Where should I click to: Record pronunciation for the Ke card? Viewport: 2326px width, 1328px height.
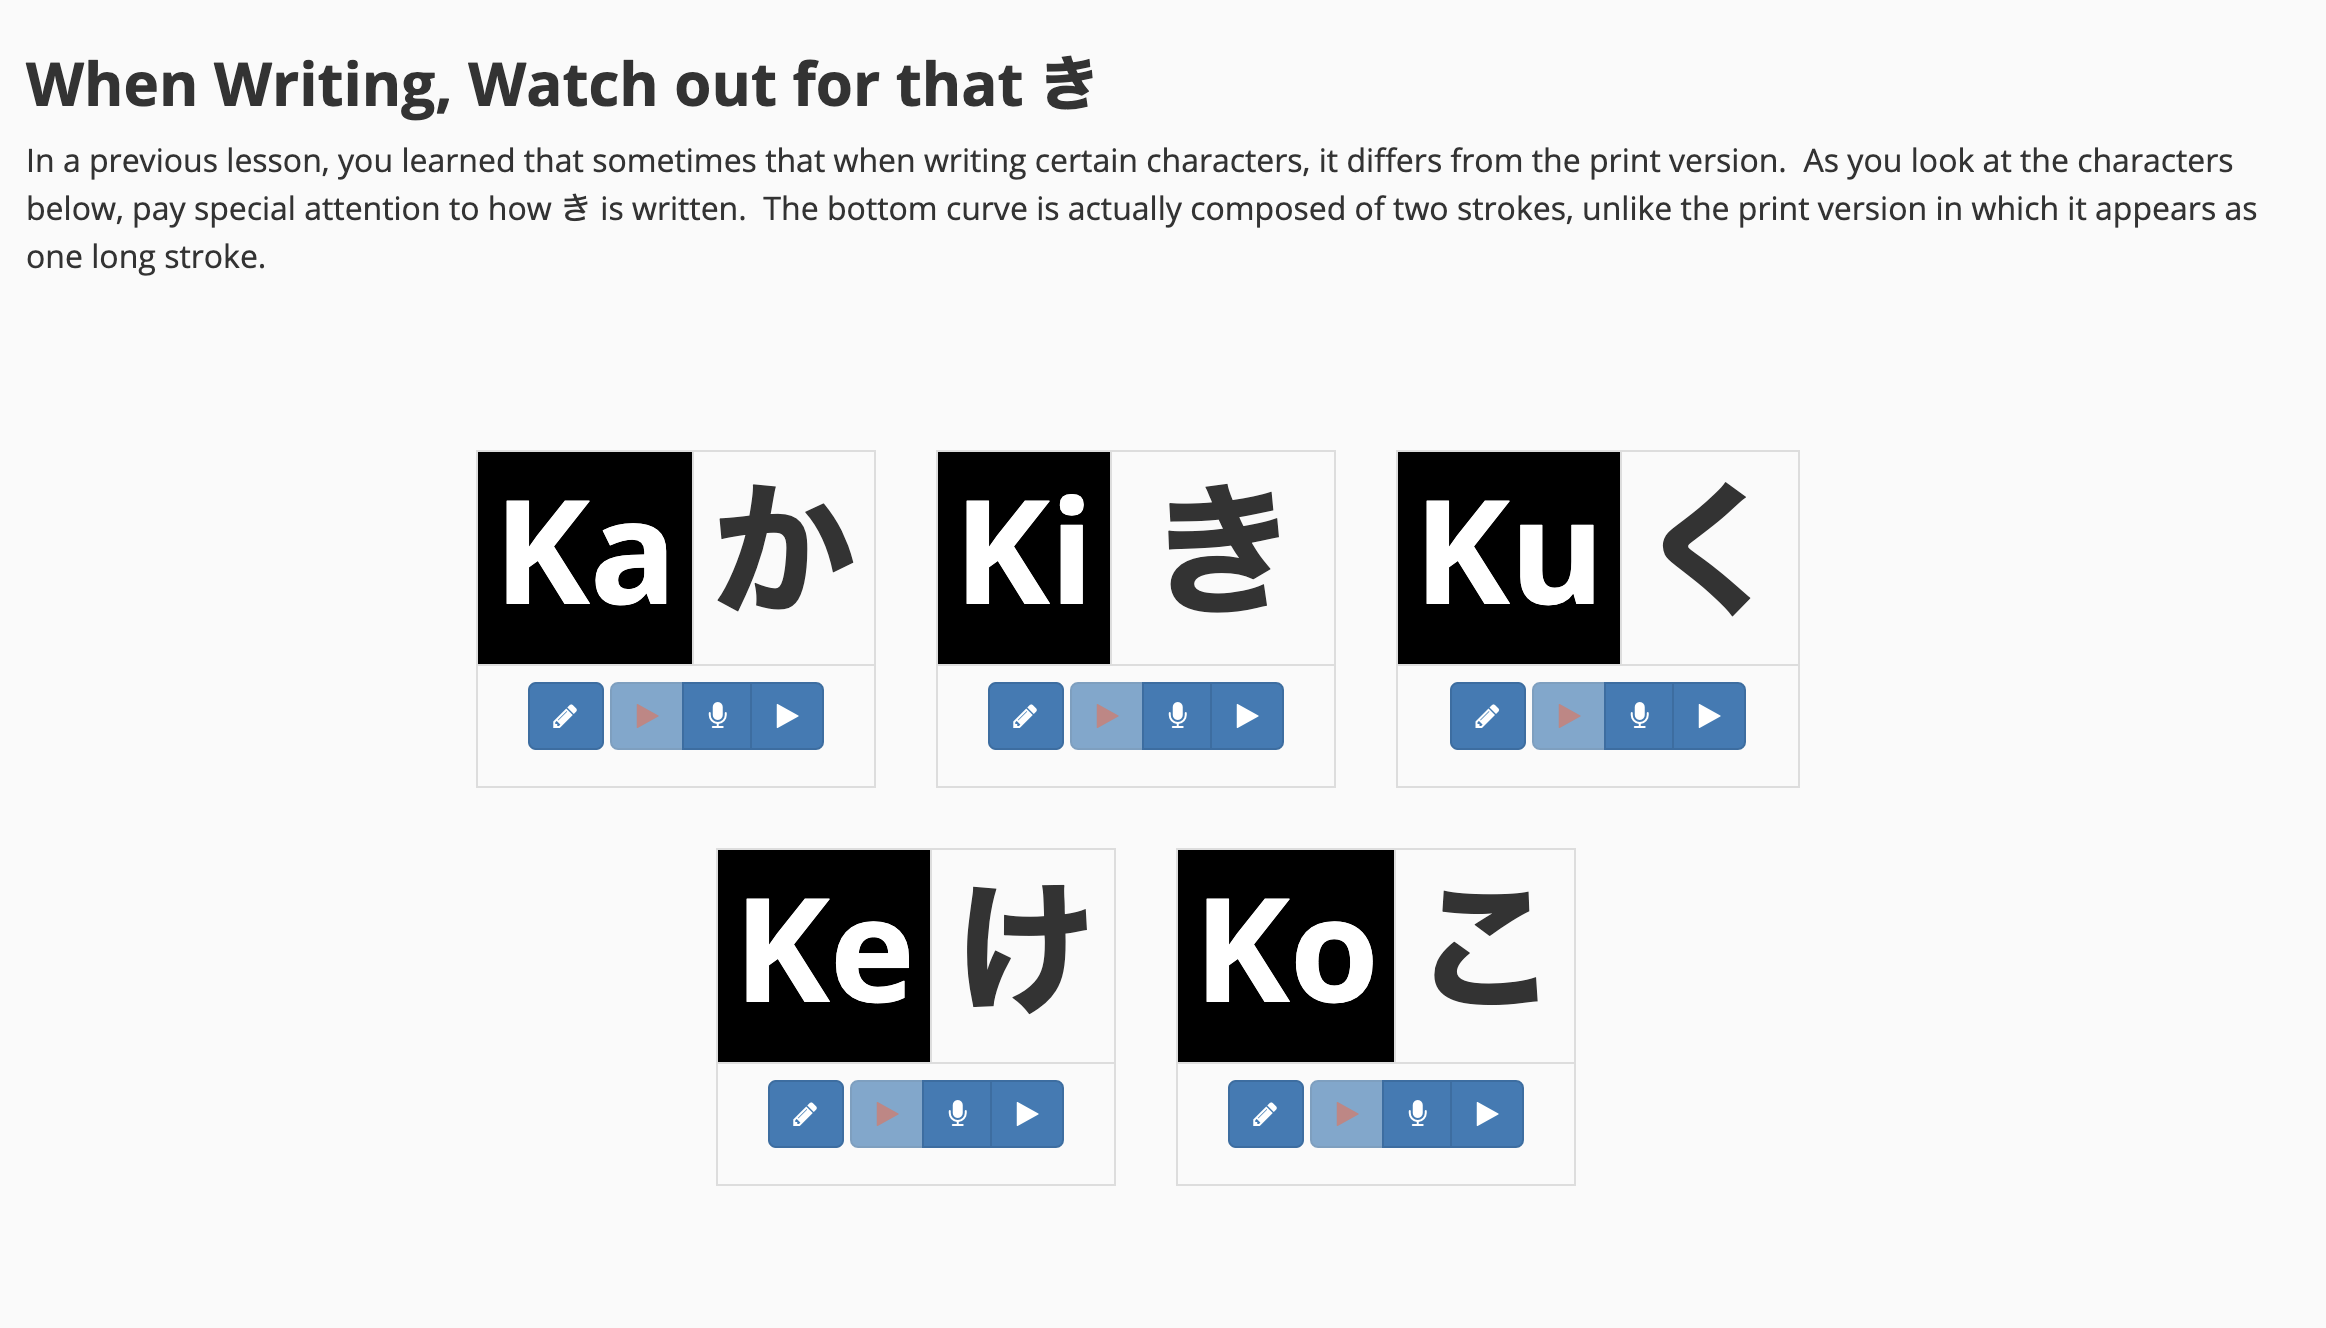click(x=957, y=1114)
